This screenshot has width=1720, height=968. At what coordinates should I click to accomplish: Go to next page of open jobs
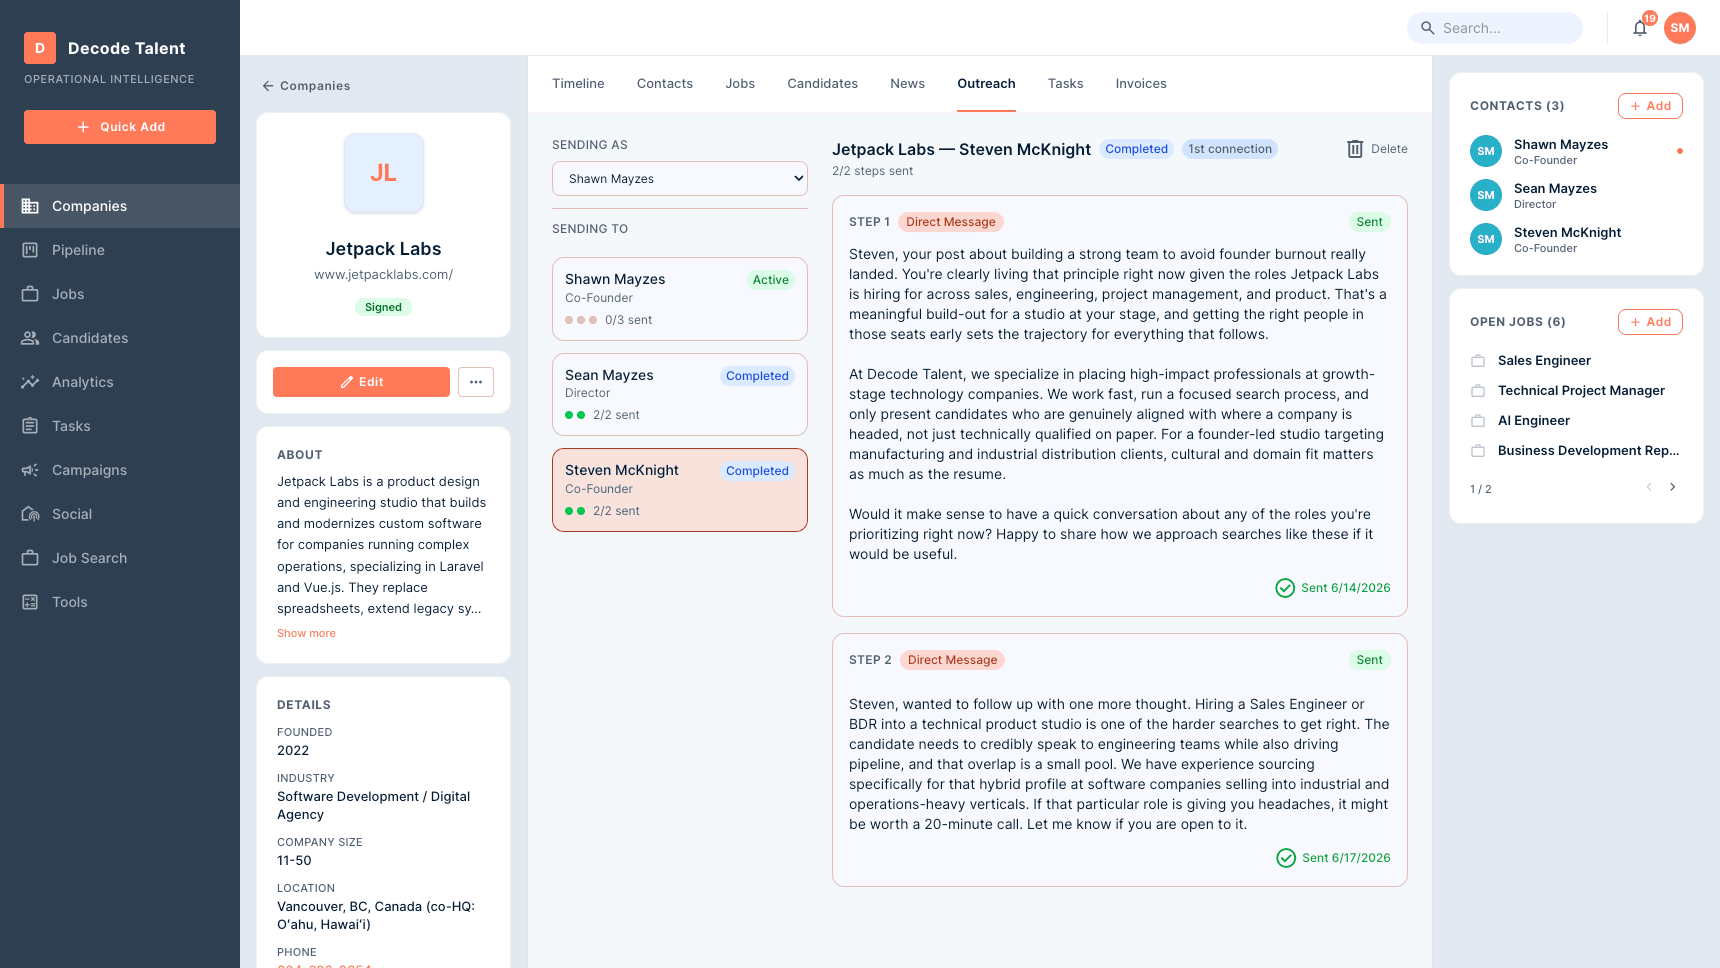click(1672, 487)
